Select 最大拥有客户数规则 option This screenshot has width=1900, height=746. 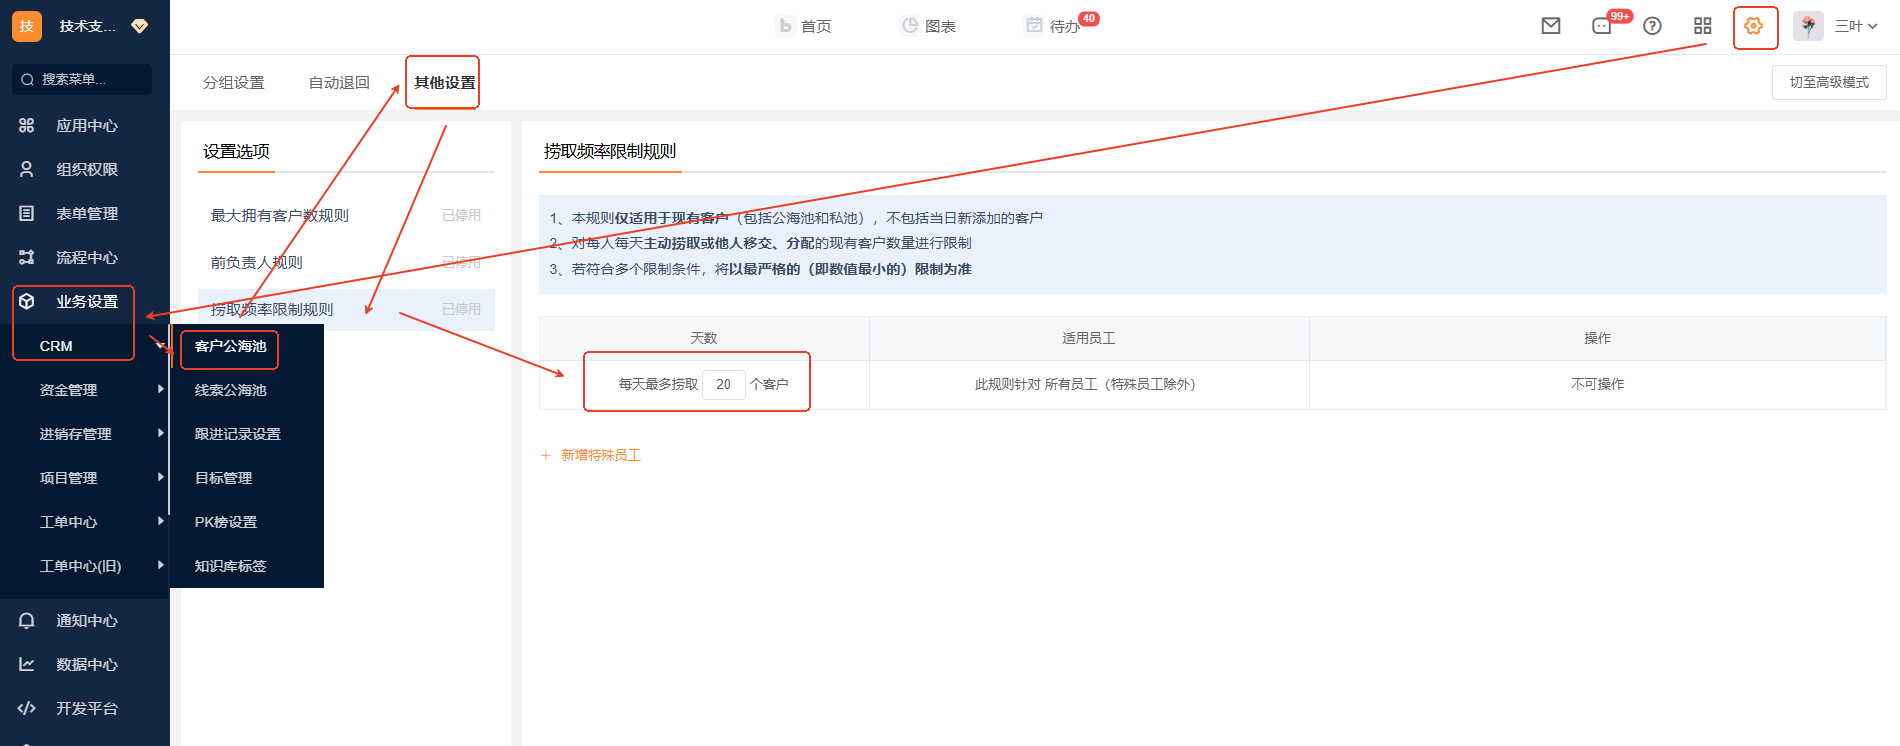[x=346, y=215]
